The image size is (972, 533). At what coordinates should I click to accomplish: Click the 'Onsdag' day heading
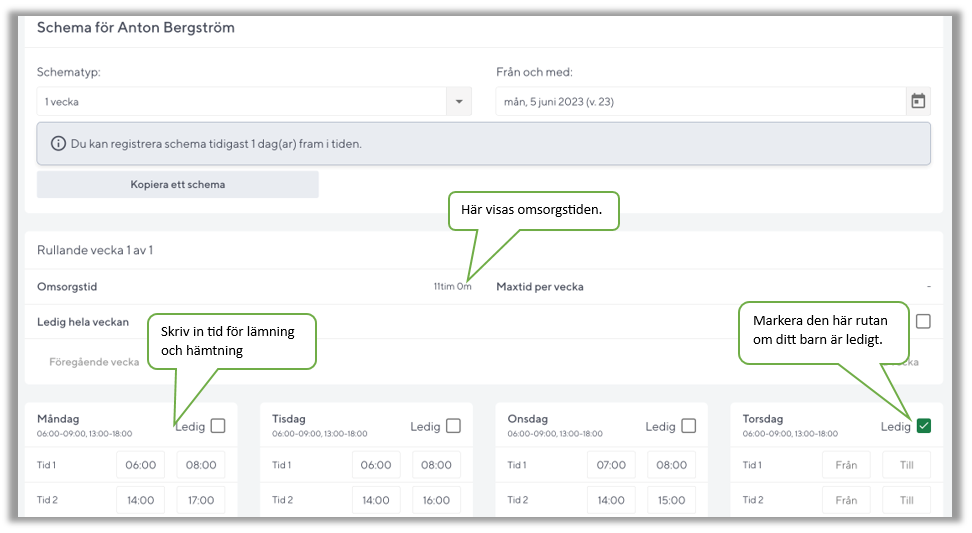point(528,419)
